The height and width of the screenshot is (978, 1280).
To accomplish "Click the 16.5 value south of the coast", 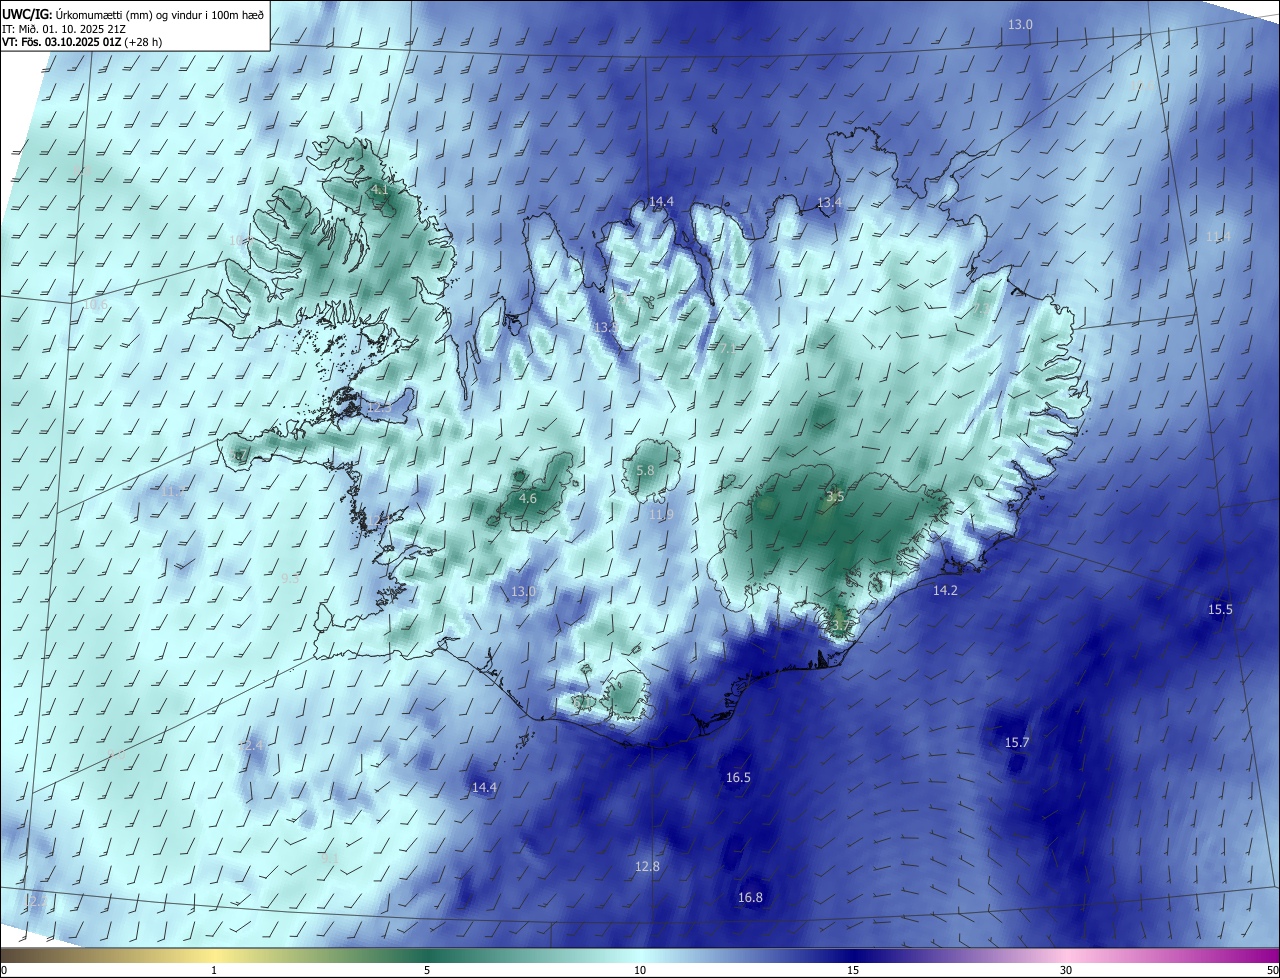I will (x=738, y=777).
